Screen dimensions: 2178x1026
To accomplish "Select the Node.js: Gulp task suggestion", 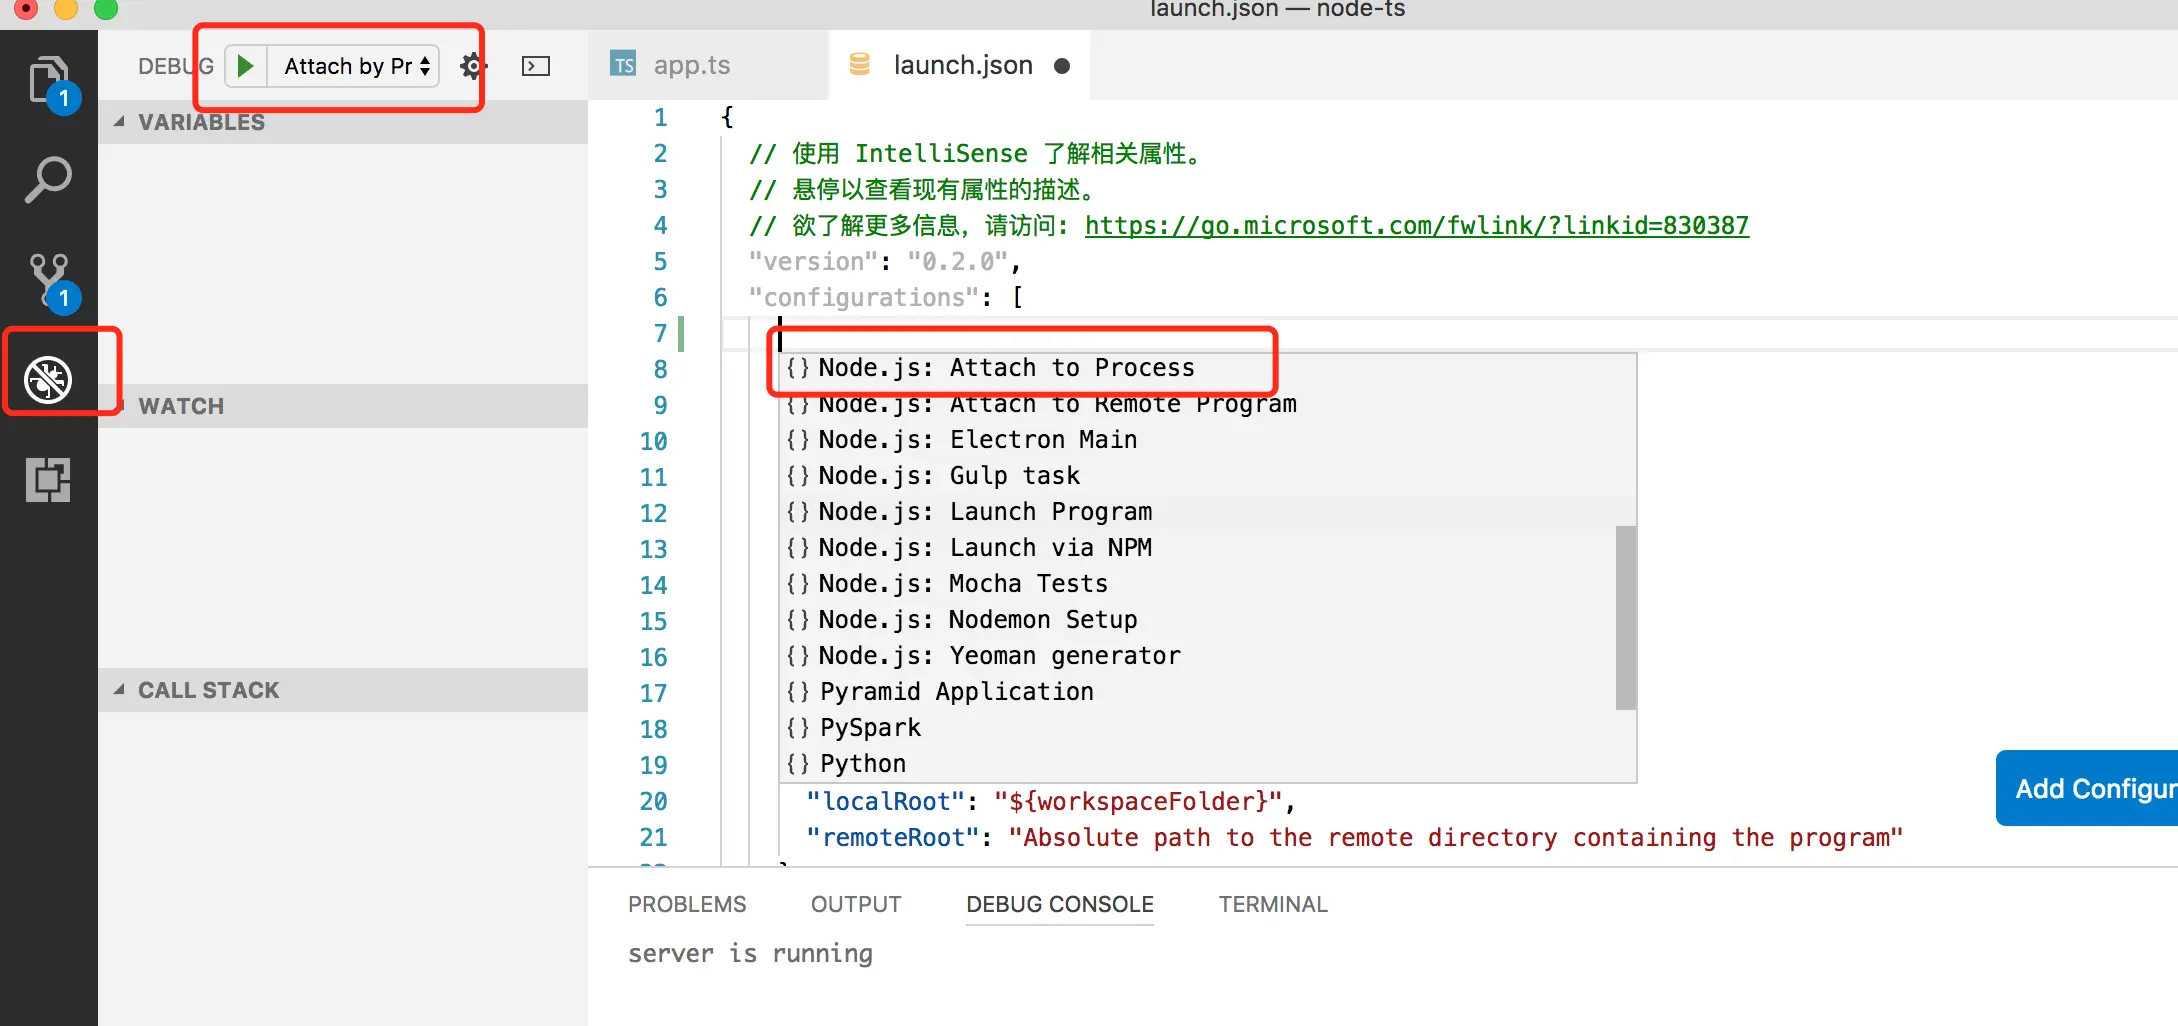I will click(1207, 476).
